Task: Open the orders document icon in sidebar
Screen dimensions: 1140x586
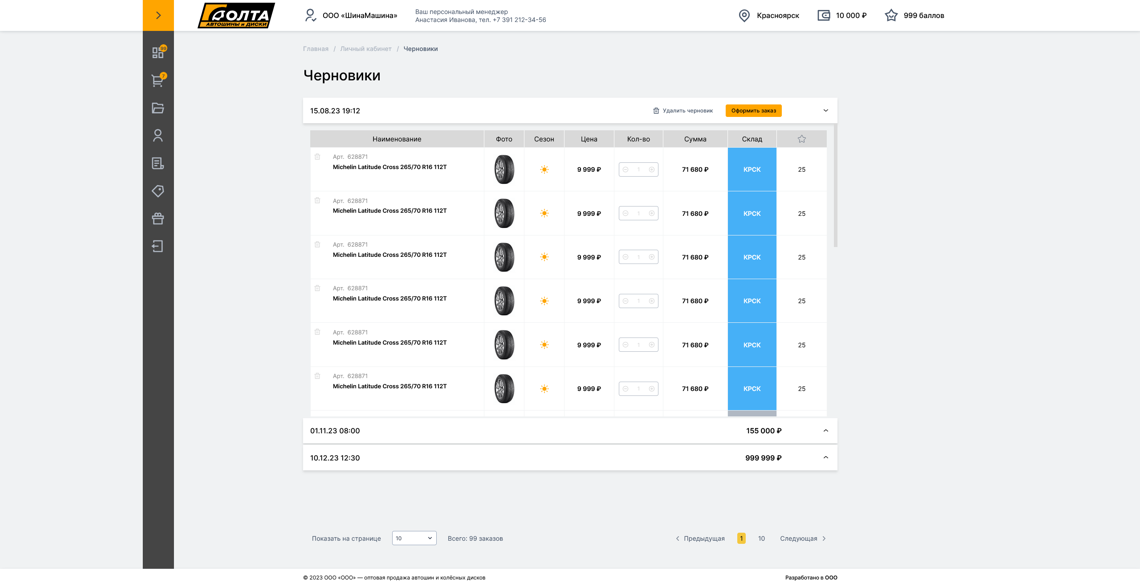Action: pos(158,163)
